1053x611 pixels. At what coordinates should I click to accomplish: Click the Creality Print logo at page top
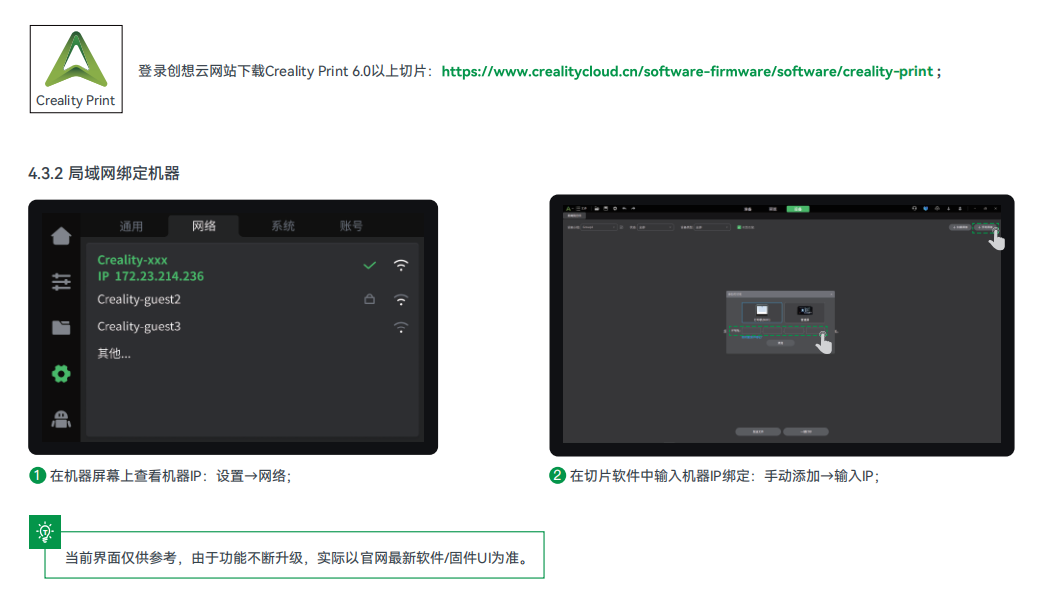click(x=76, y=69)
